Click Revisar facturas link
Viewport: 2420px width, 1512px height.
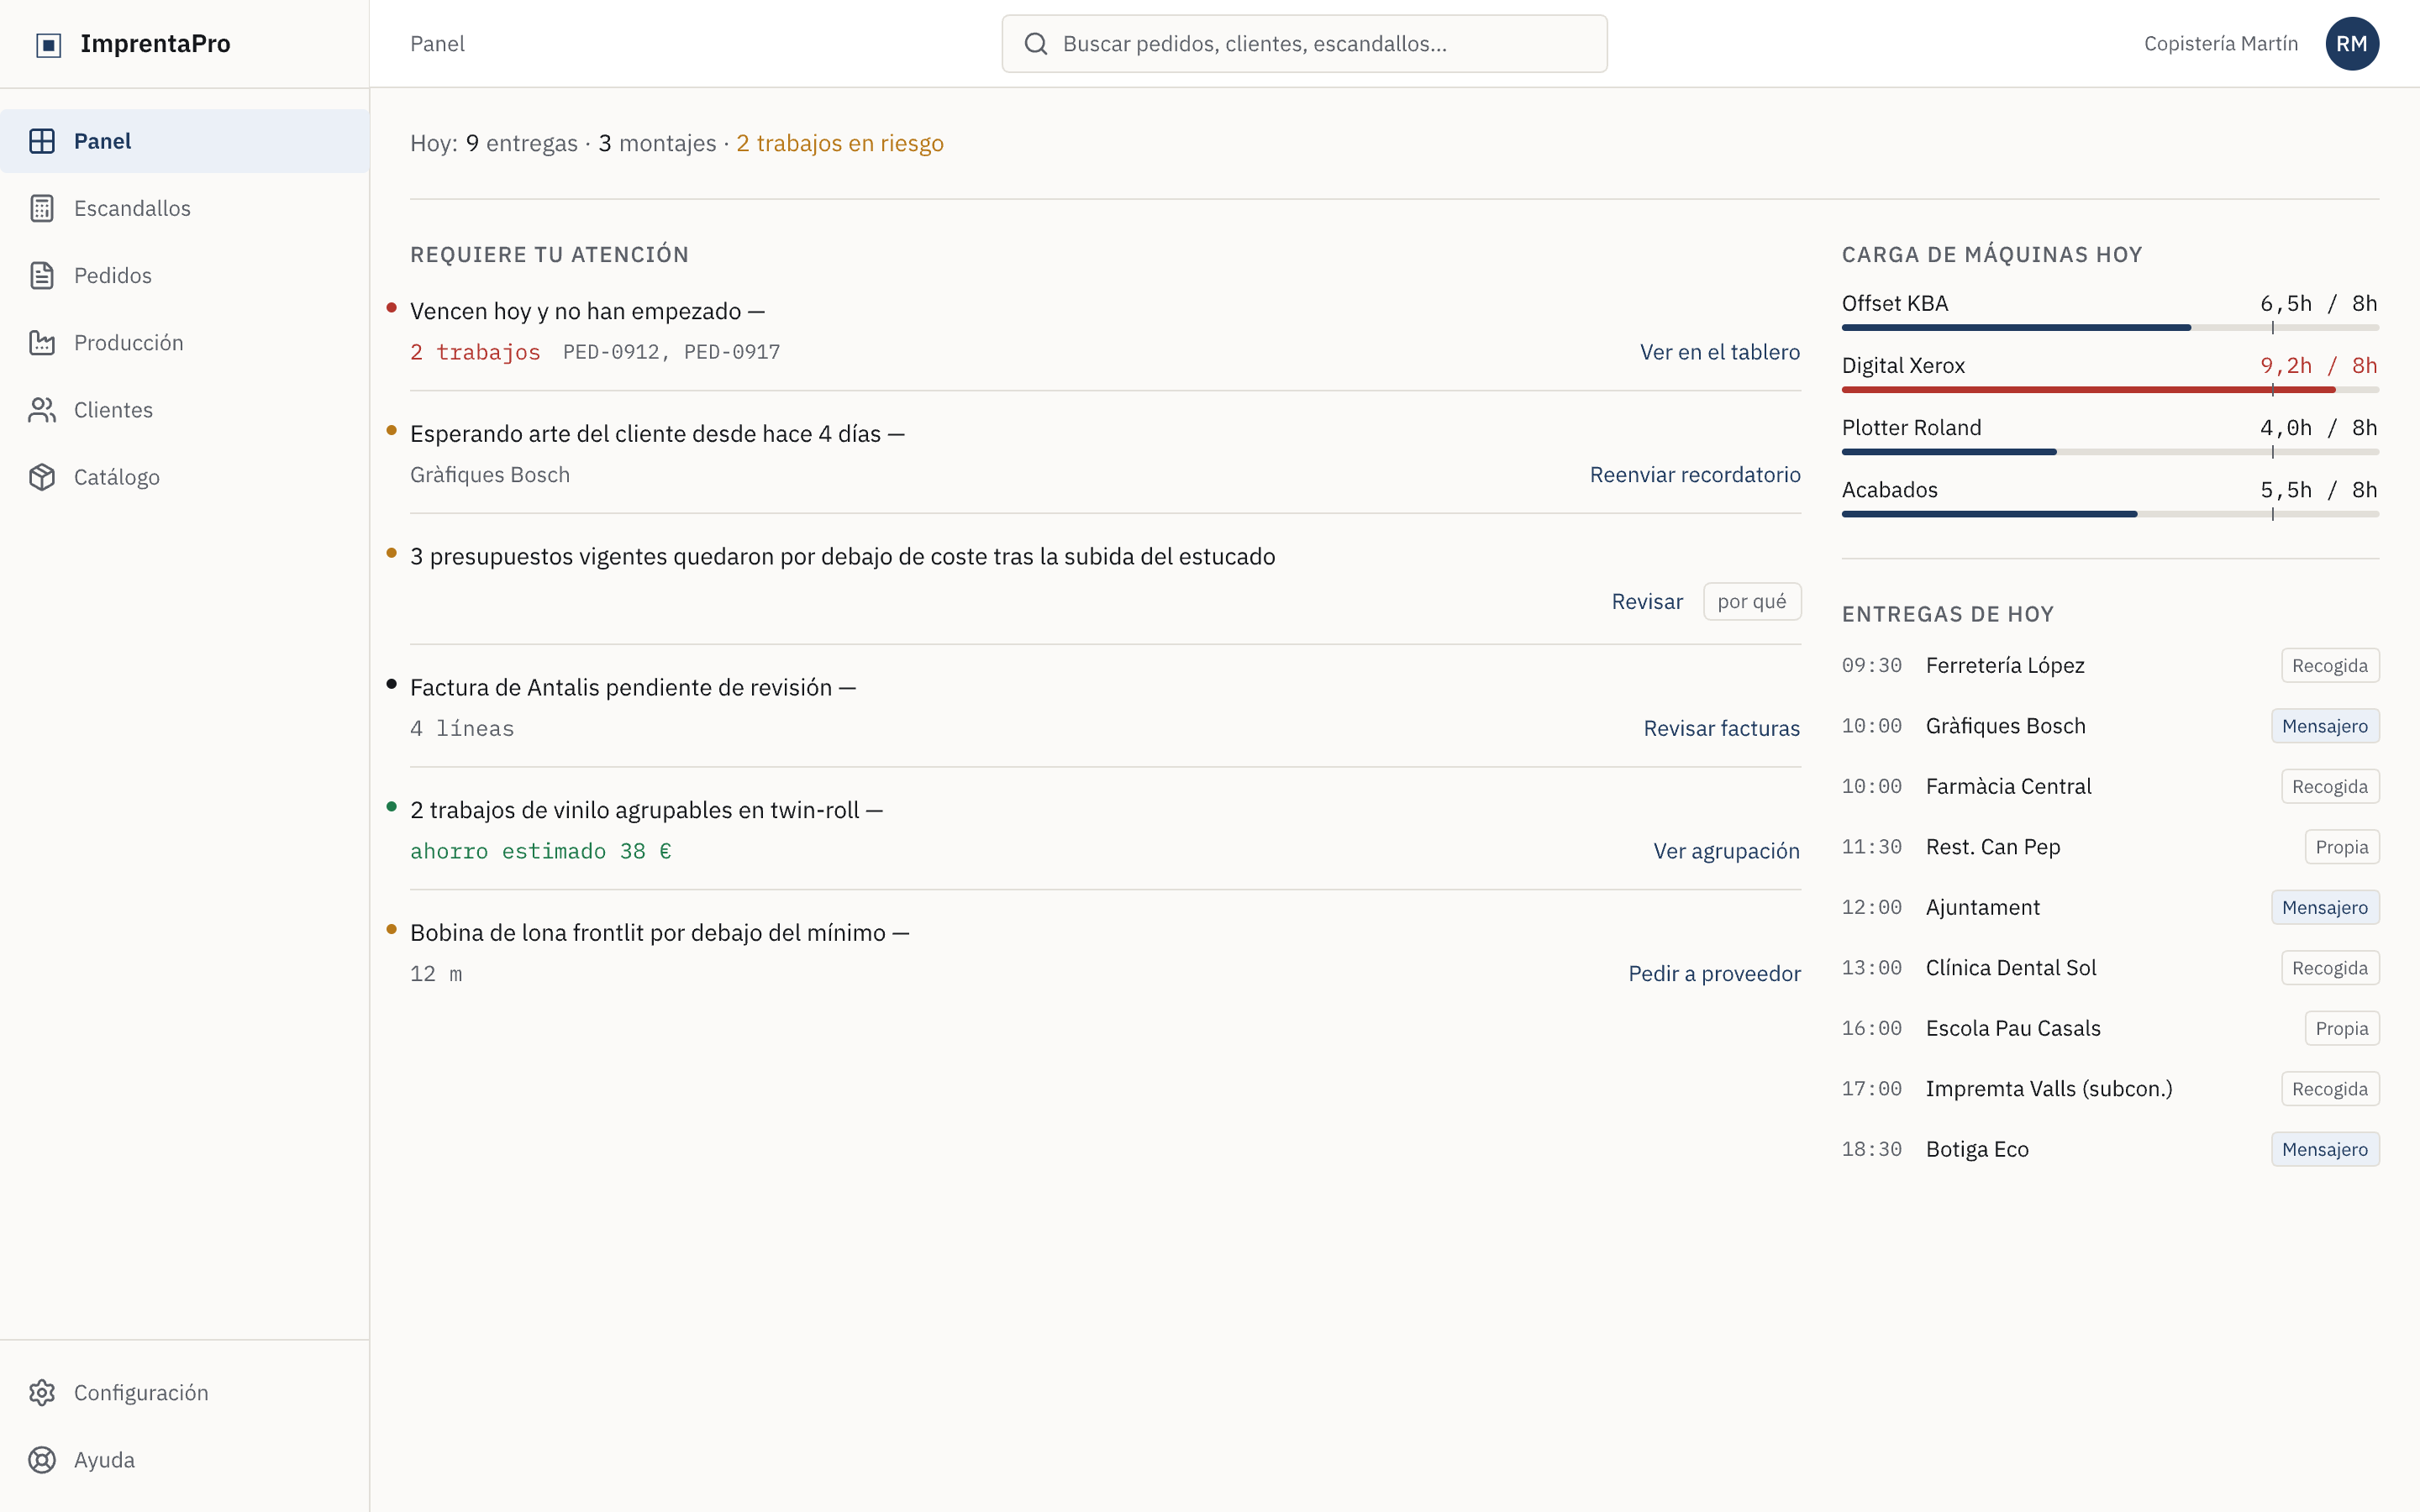click(x=1722, y=728)
